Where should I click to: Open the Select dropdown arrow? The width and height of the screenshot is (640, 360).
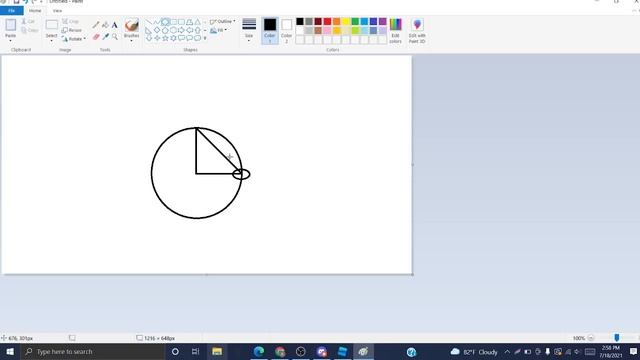pos(51,40)
